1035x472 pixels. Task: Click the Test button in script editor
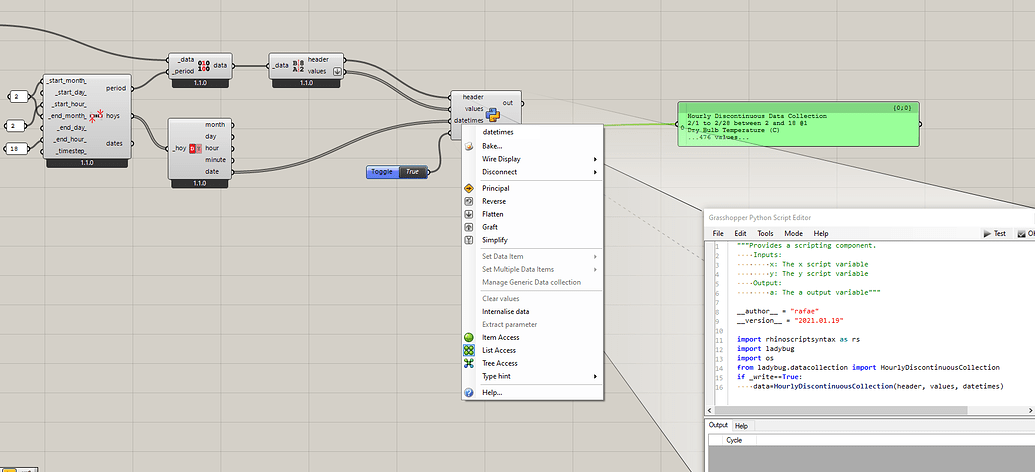pyautogui.click(x=995, y=234)
